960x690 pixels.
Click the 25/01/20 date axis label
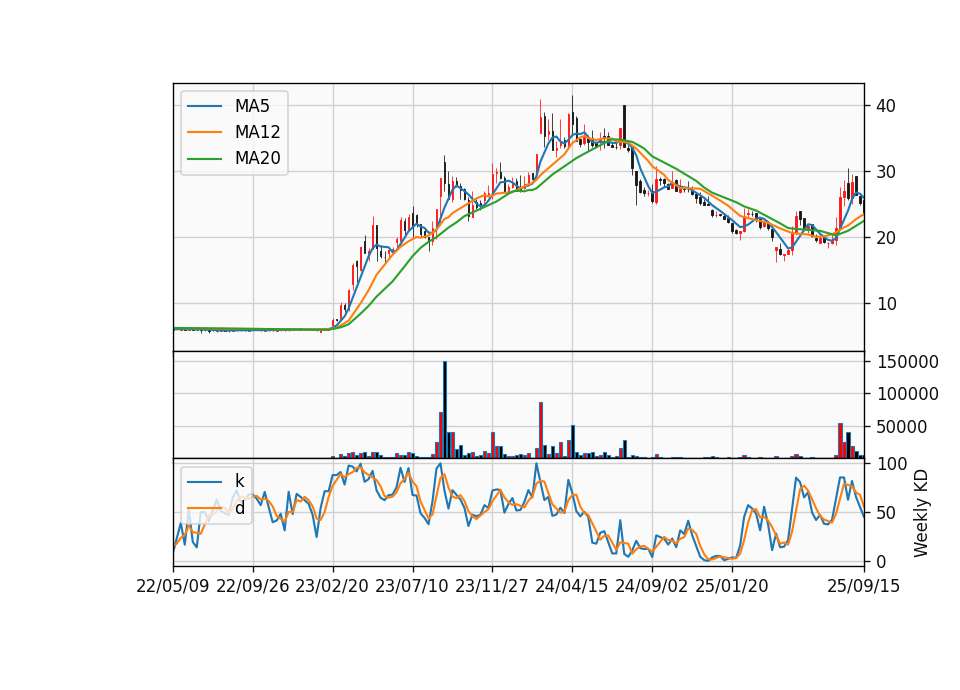(732, 586)
